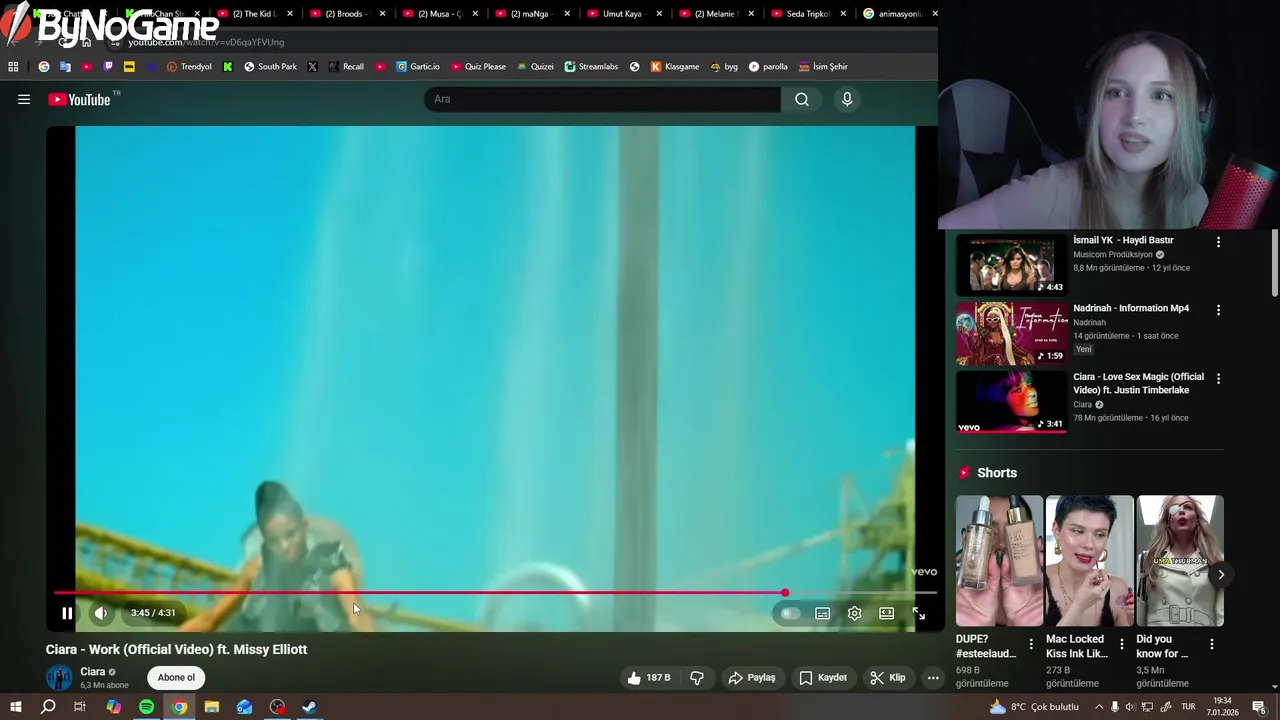Open Spotify from the taskbar

pyautogui.click(x=146, y=707)
